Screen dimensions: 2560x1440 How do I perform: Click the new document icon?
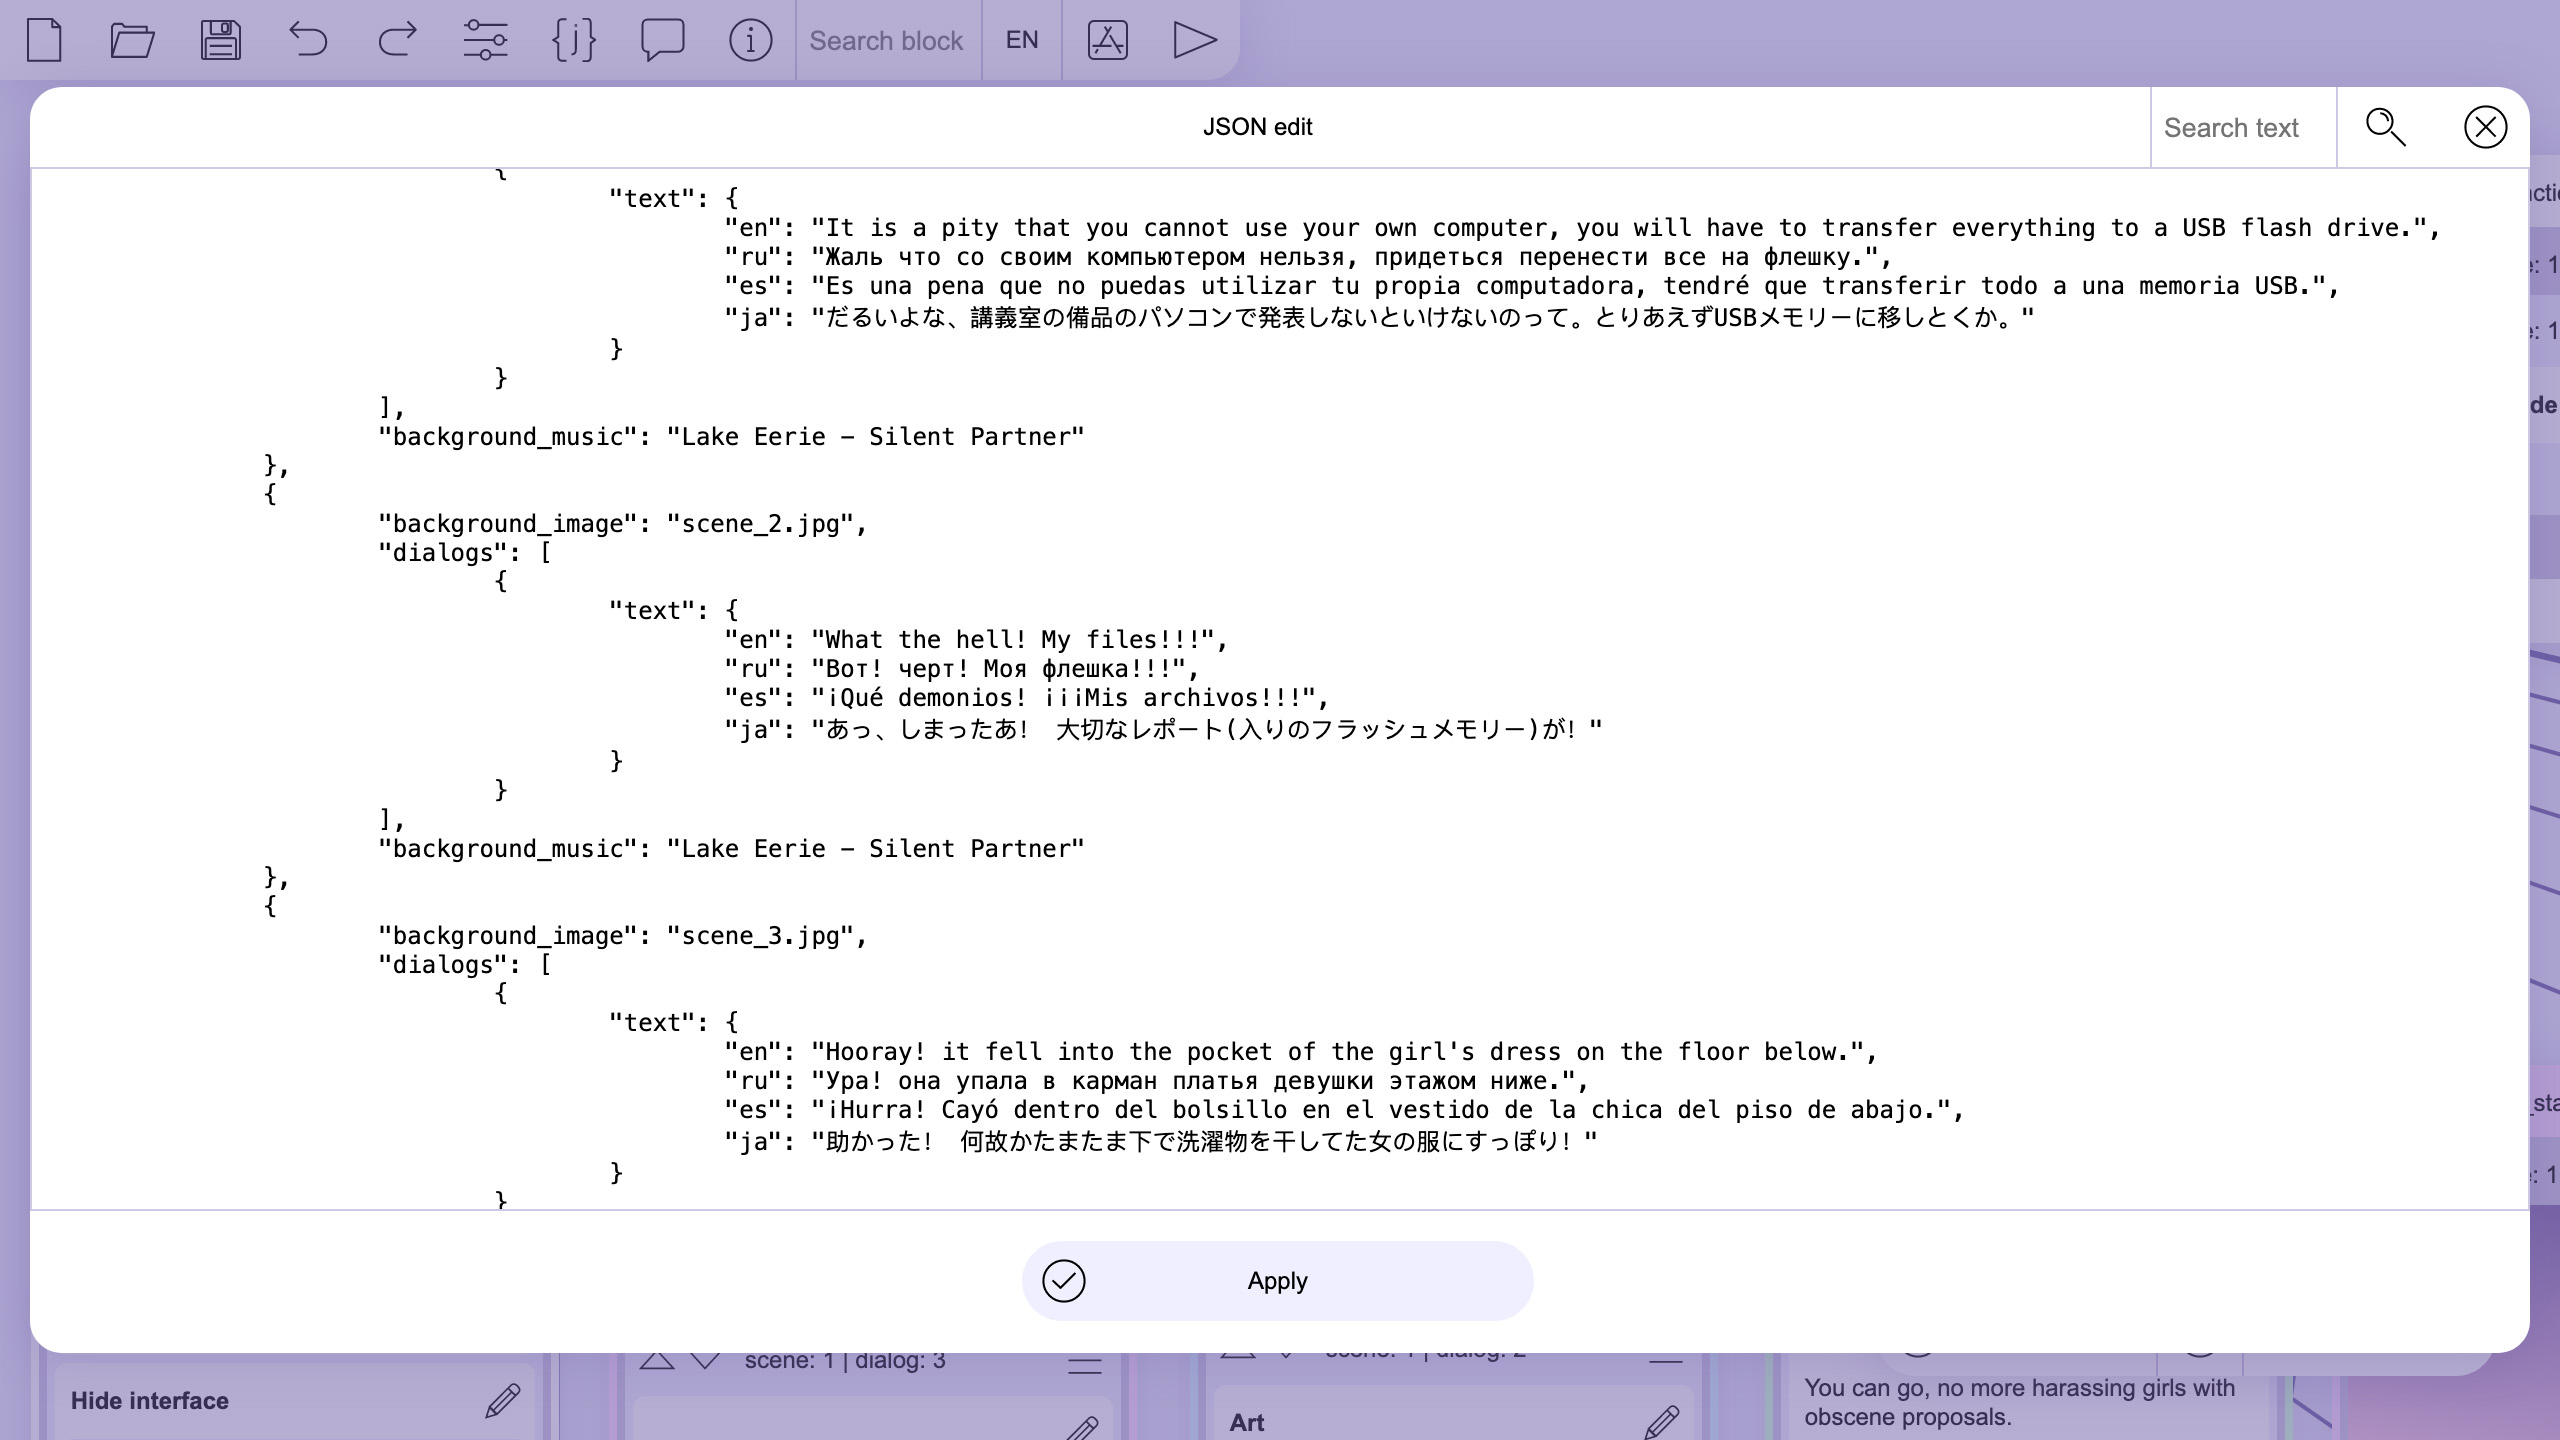(x=44, y=39)
